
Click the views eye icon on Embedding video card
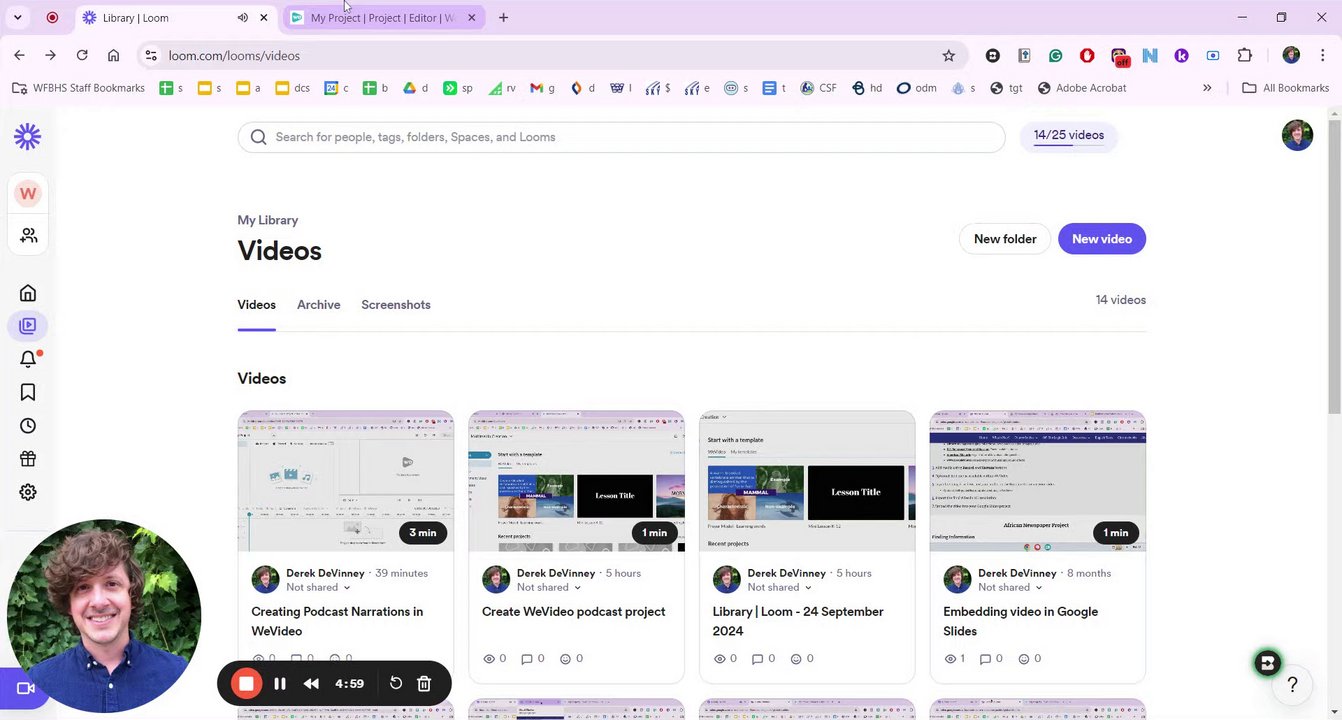(x=950, y=659)
